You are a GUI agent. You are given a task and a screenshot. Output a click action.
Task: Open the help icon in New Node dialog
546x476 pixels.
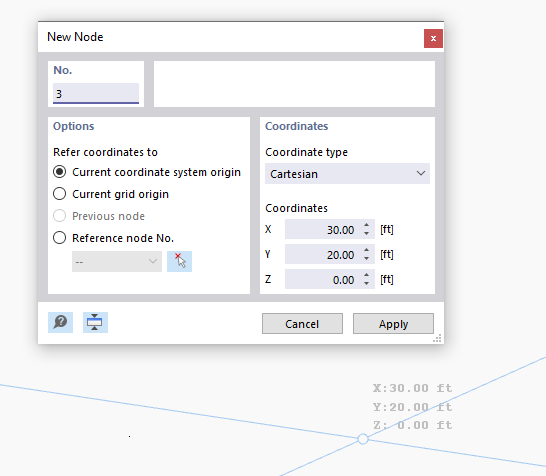60,322
